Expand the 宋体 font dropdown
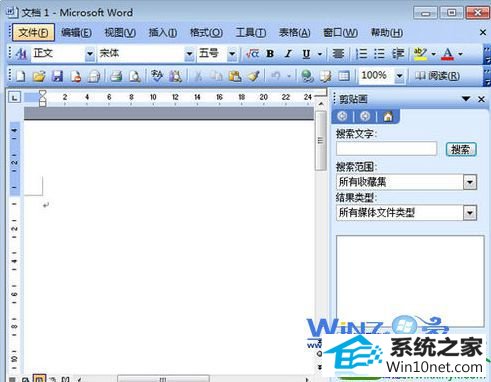Viewport: 491px width, 382px height. click(x=189, y=54)
